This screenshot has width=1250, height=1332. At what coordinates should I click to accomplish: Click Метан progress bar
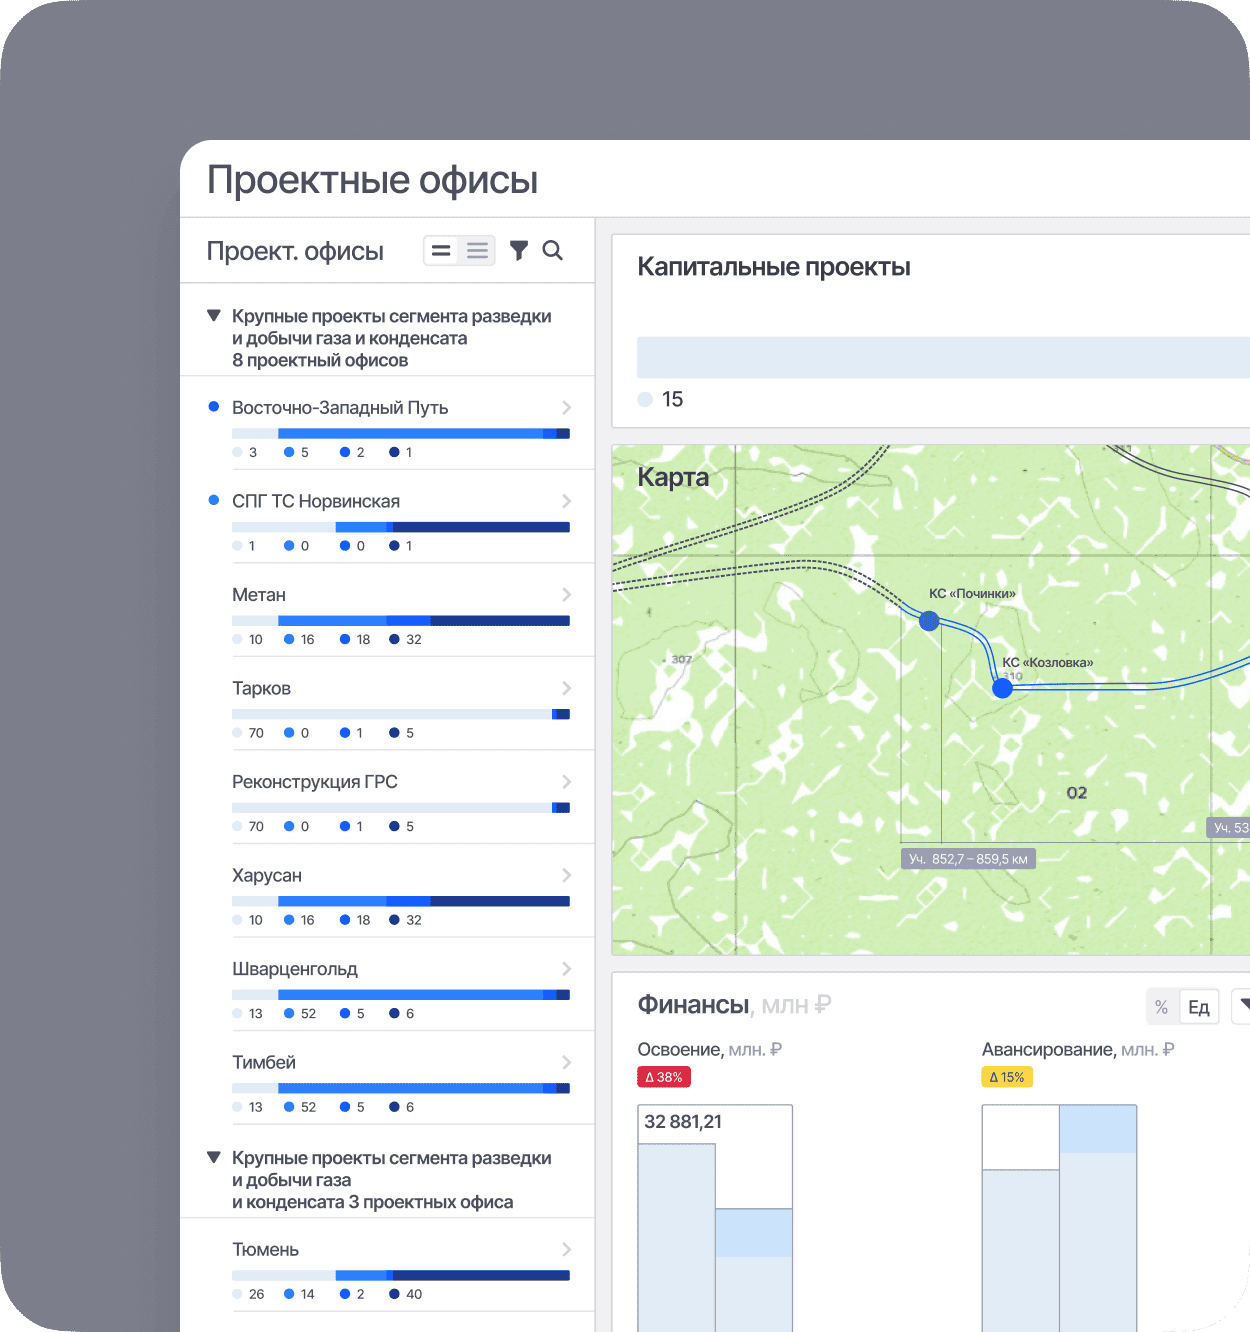pyautogui.click(x=401, y=621)
